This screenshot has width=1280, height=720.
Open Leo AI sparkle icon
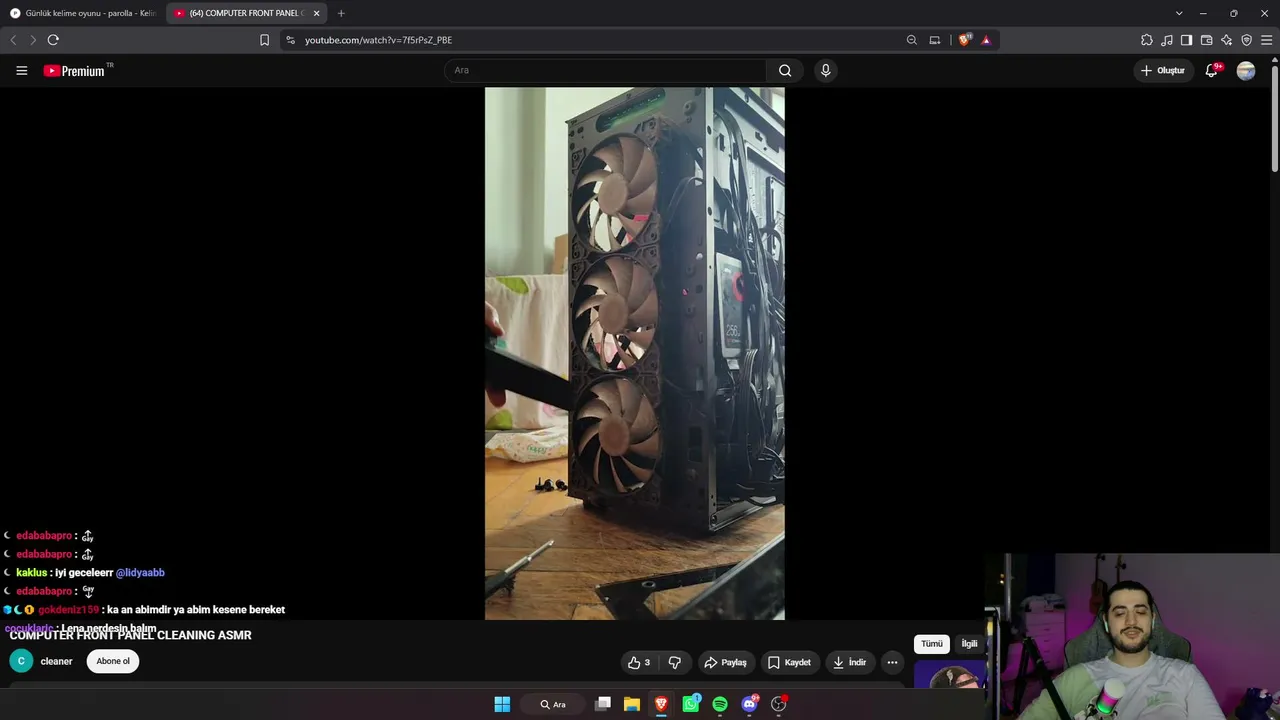click(1226, 40)
